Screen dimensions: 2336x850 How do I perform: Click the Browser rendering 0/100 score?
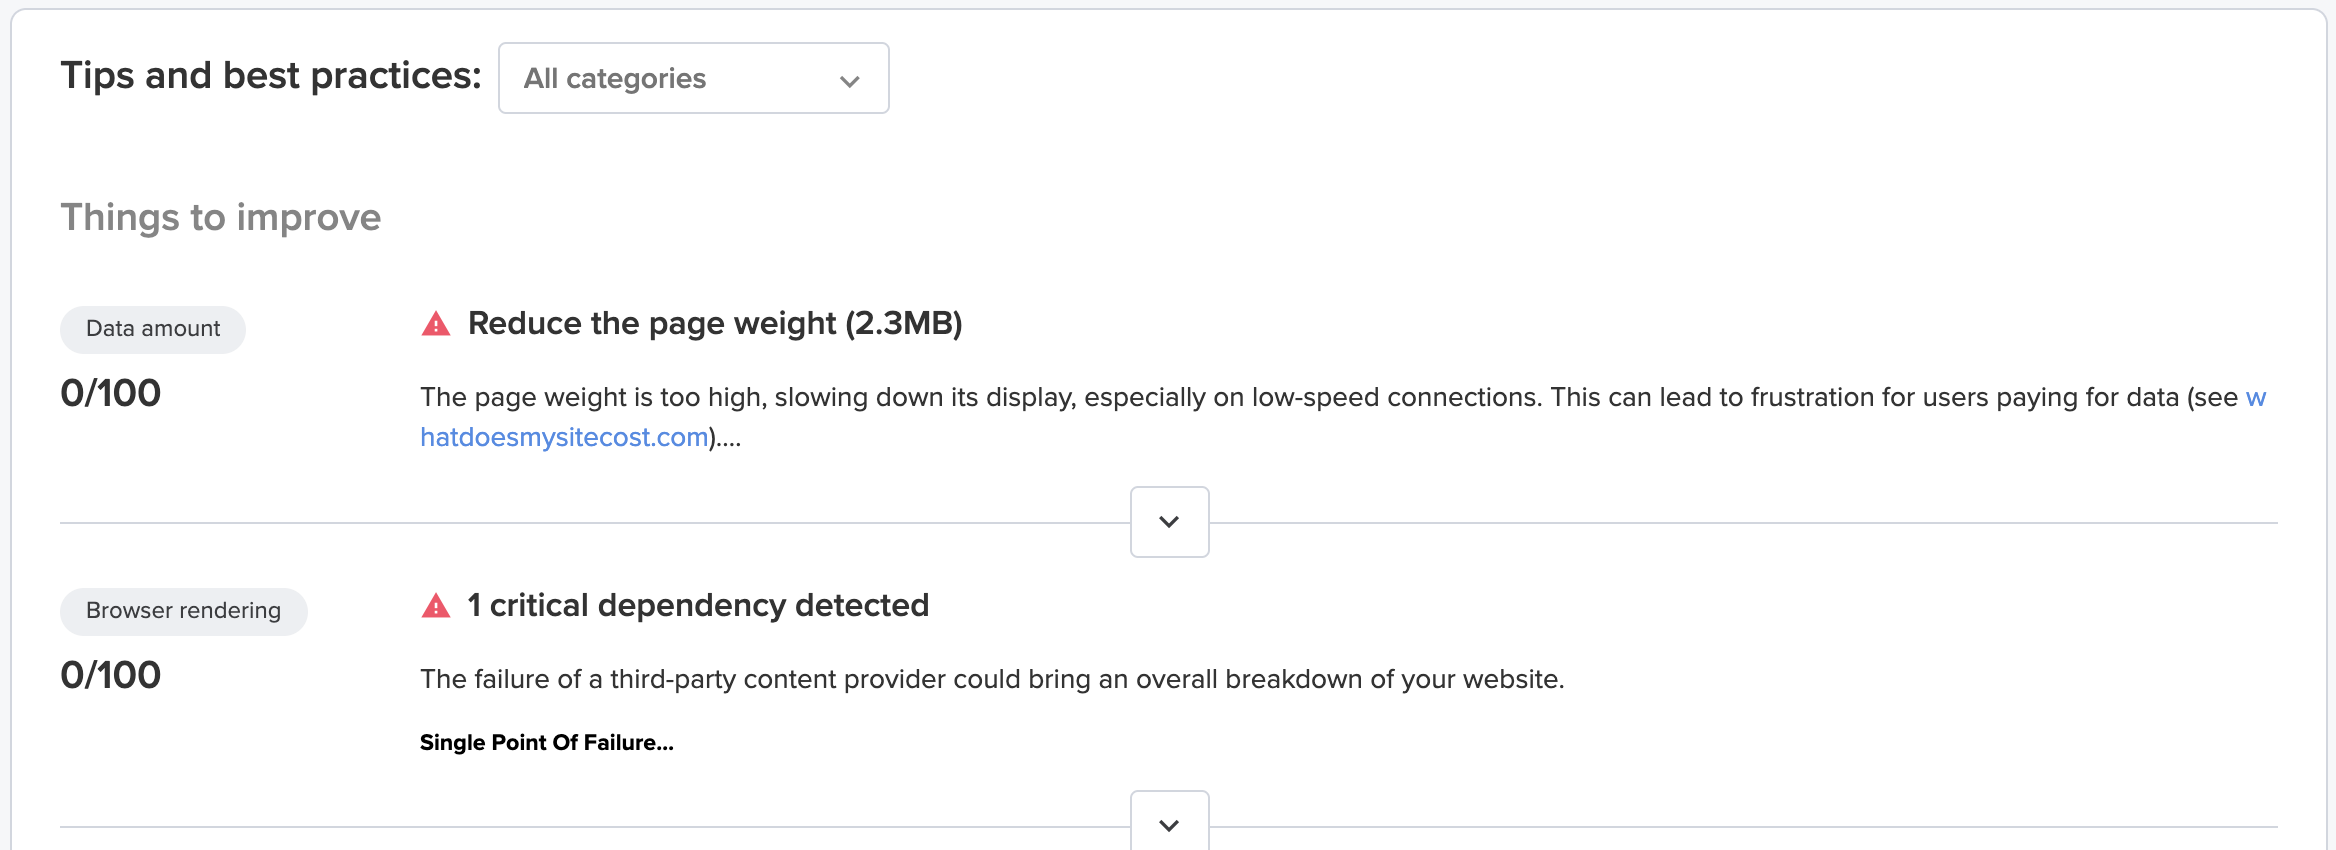(111, 675)
